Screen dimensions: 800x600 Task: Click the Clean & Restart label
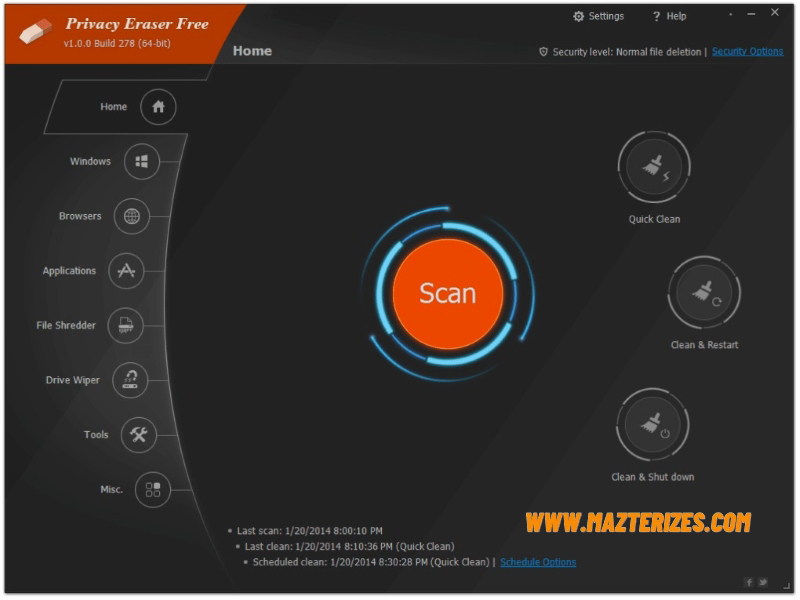pos(704,345)
